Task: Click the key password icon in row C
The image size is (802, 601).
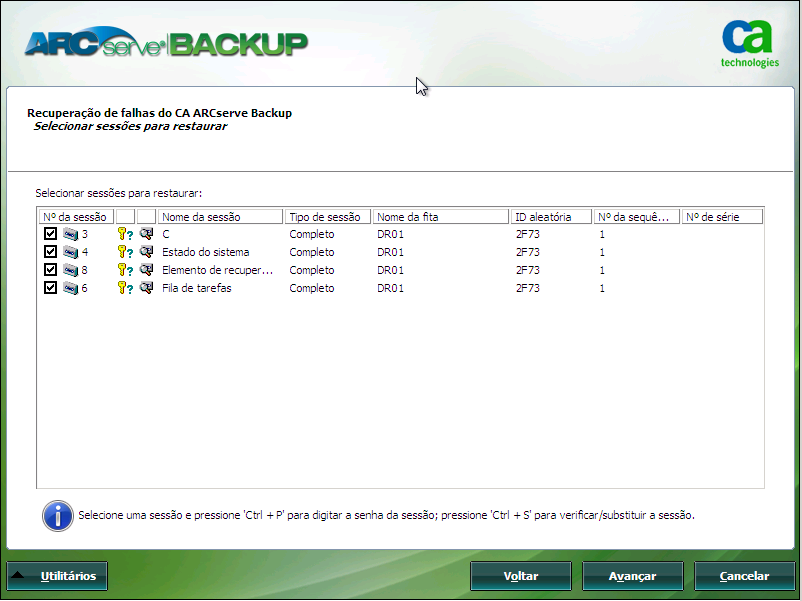Action: [x=125, y=234]
